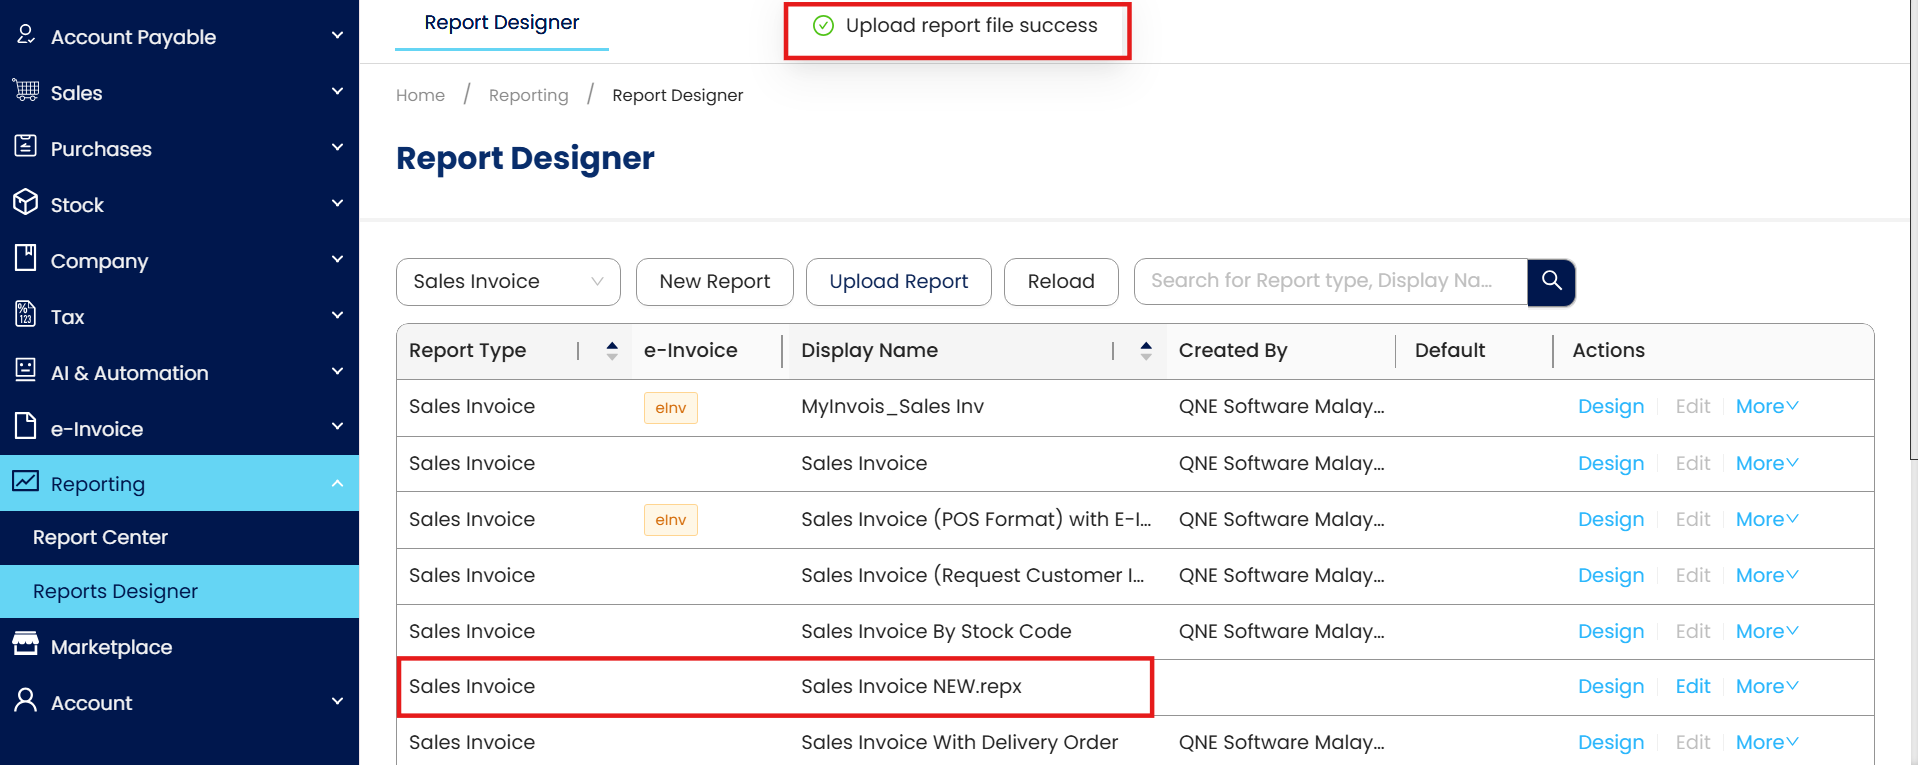Sort by the Display Name column arrows

pyautogui.click(x=1146, y=350)
